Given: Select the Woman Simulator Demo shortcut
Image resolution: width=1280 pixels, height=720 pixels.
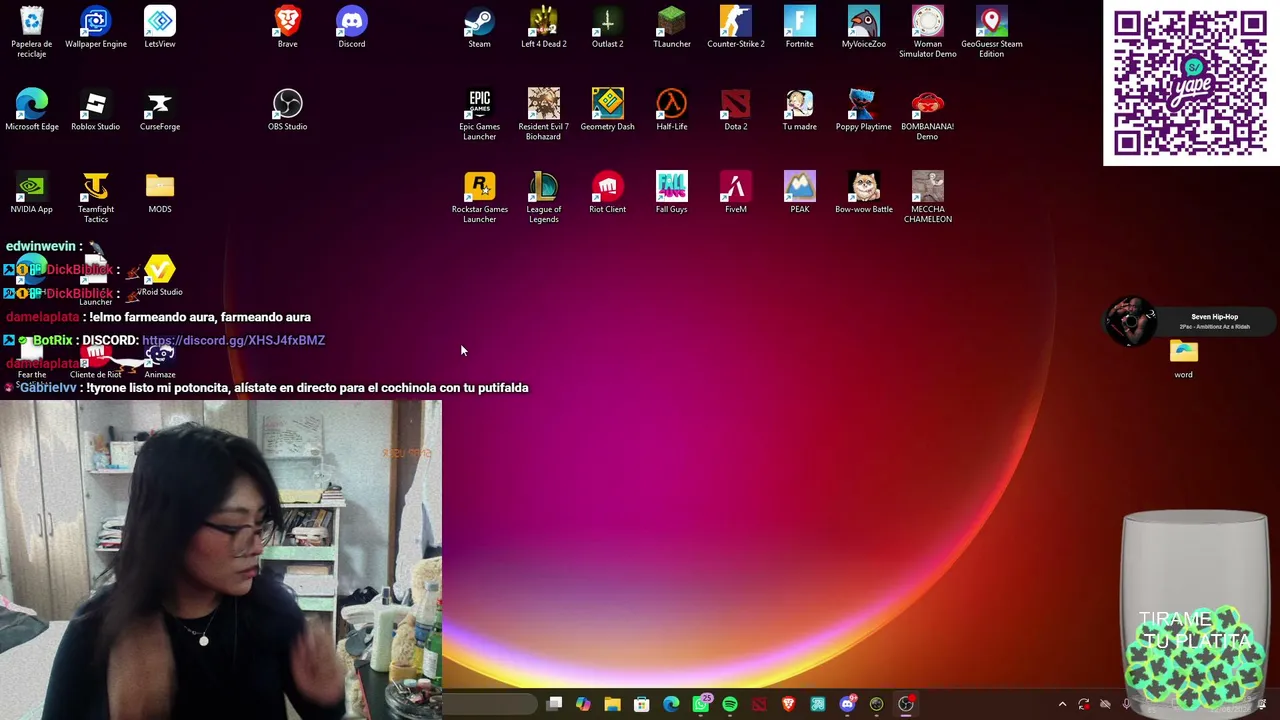Looking at the screenshot, I should pyautogui.click(x=928, y=32).
